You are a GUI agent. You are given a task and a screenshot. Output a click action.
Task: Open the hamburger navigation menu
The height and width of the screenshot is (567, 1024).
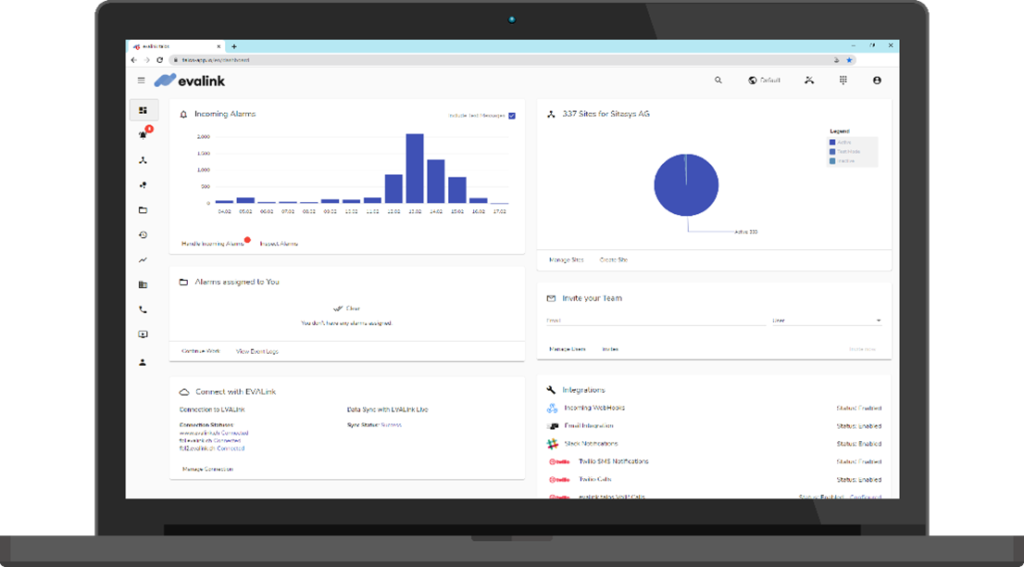point(141,80)
